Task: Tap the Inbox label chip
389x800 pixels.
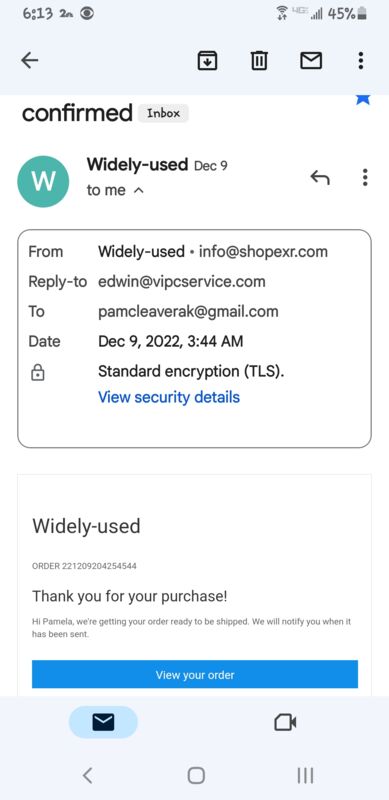Action: coord(163,113)
